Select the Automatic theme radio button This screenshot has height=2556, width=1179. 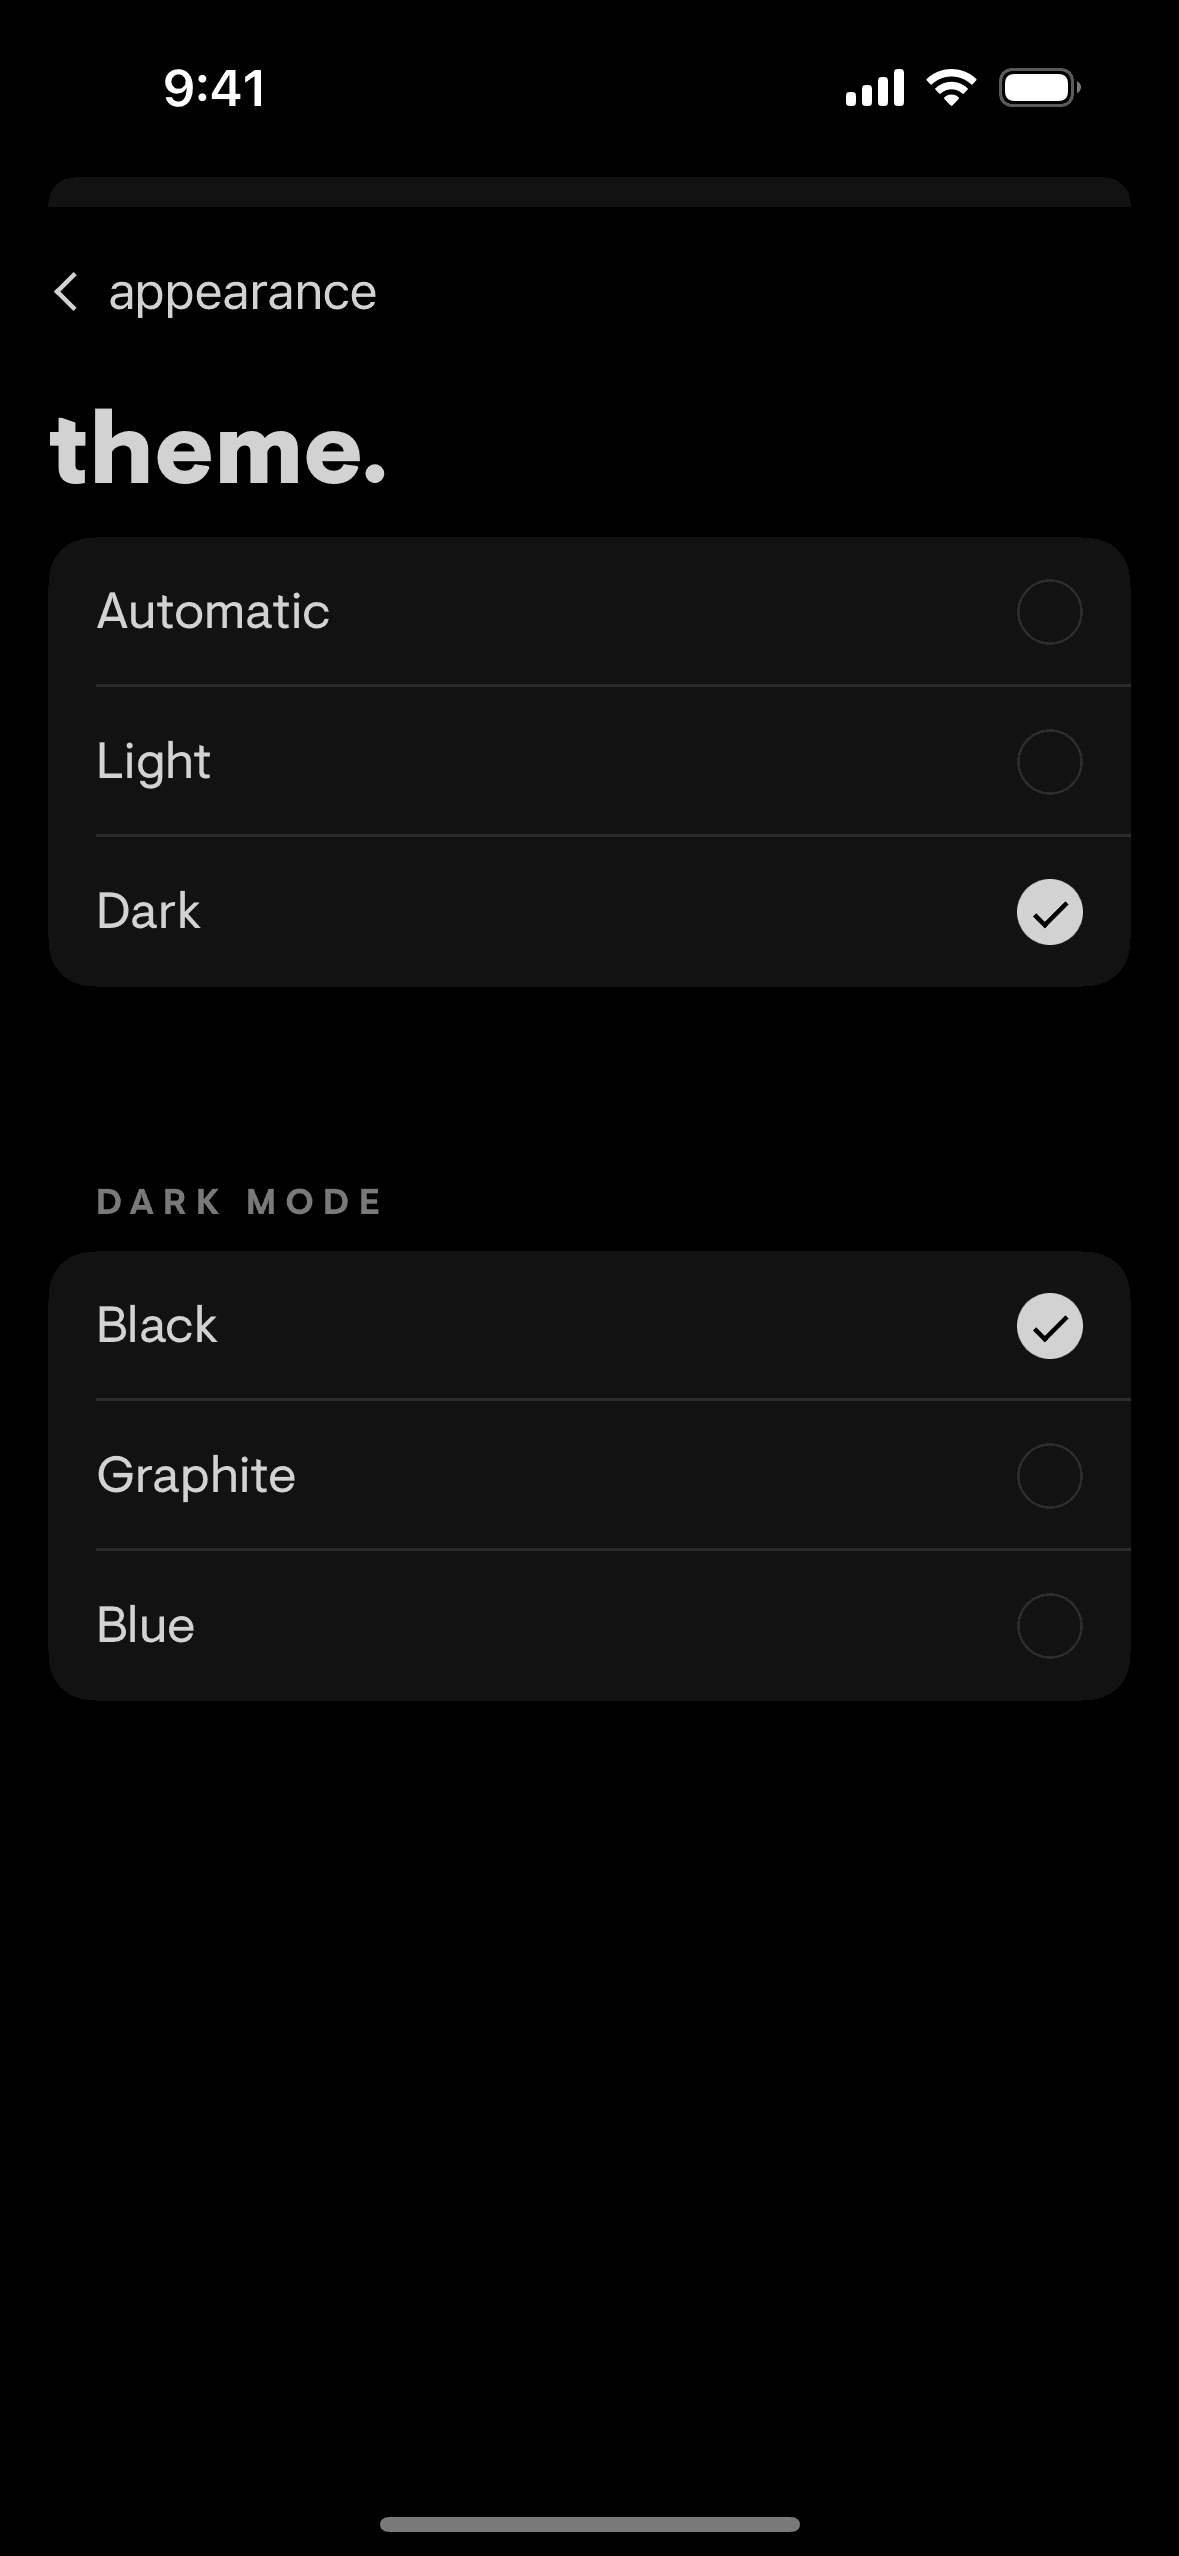1049,612
